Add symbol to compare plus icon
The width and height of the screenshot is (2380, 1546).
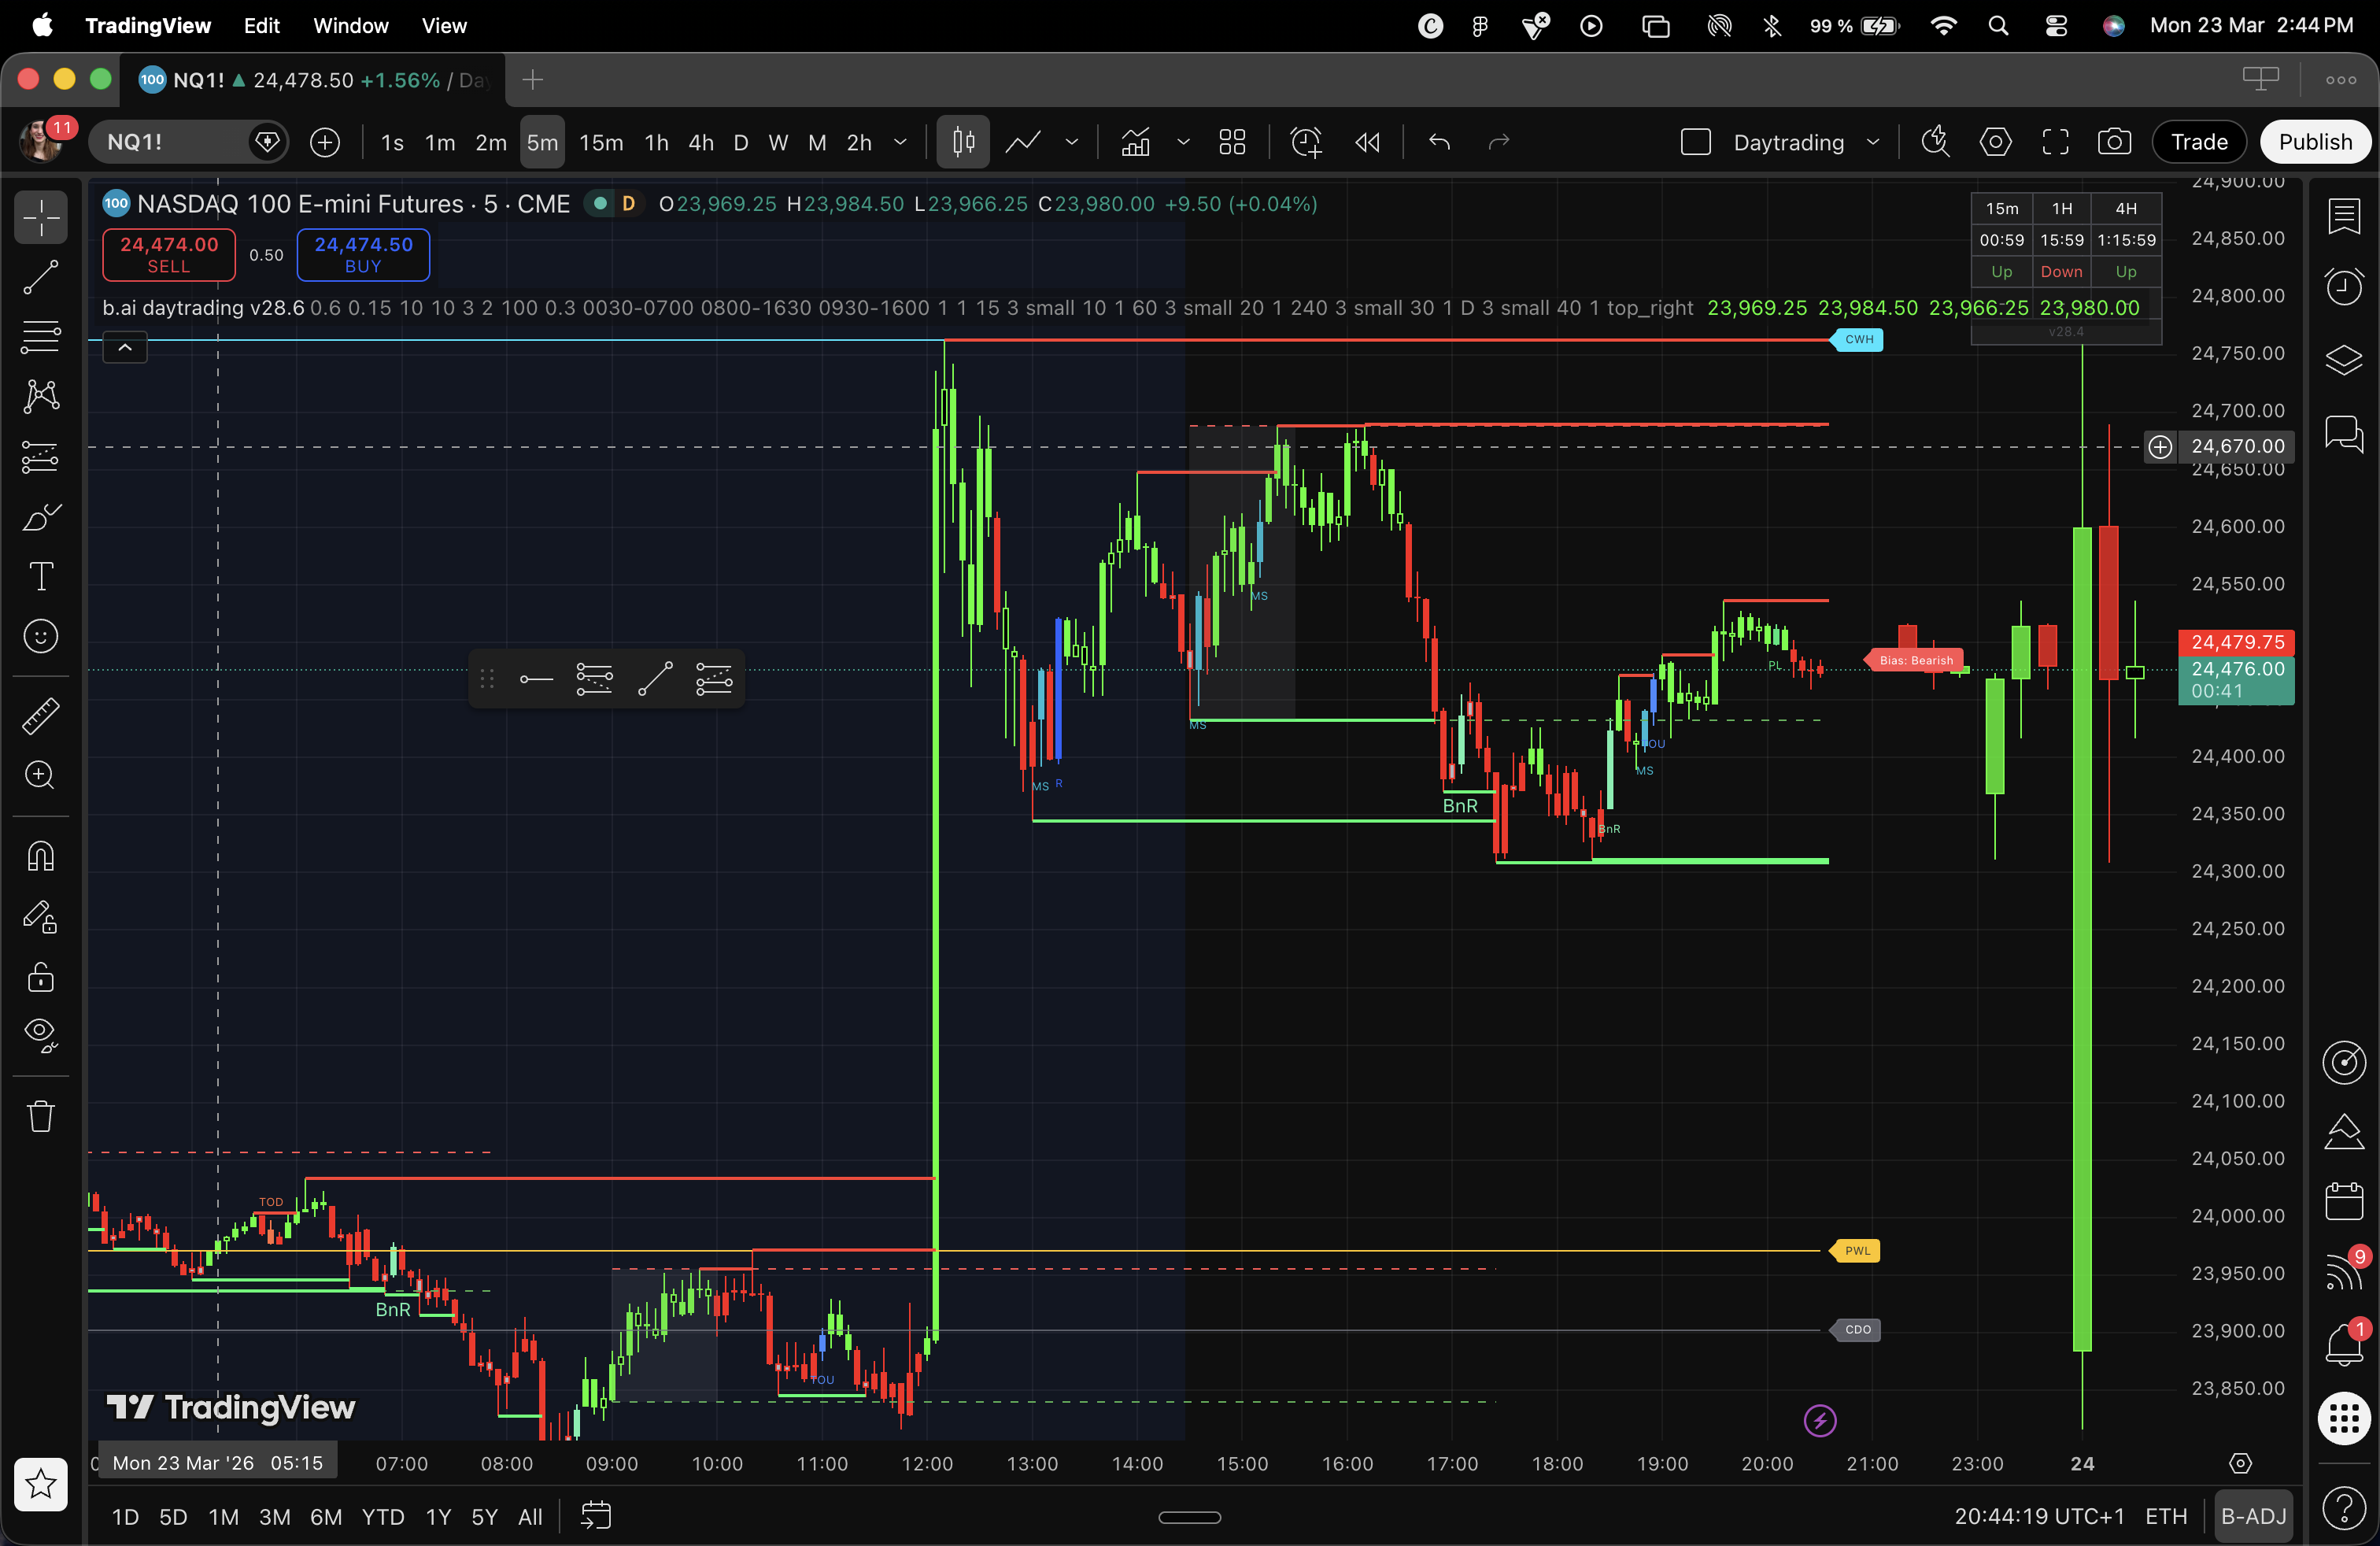[325, 142]
